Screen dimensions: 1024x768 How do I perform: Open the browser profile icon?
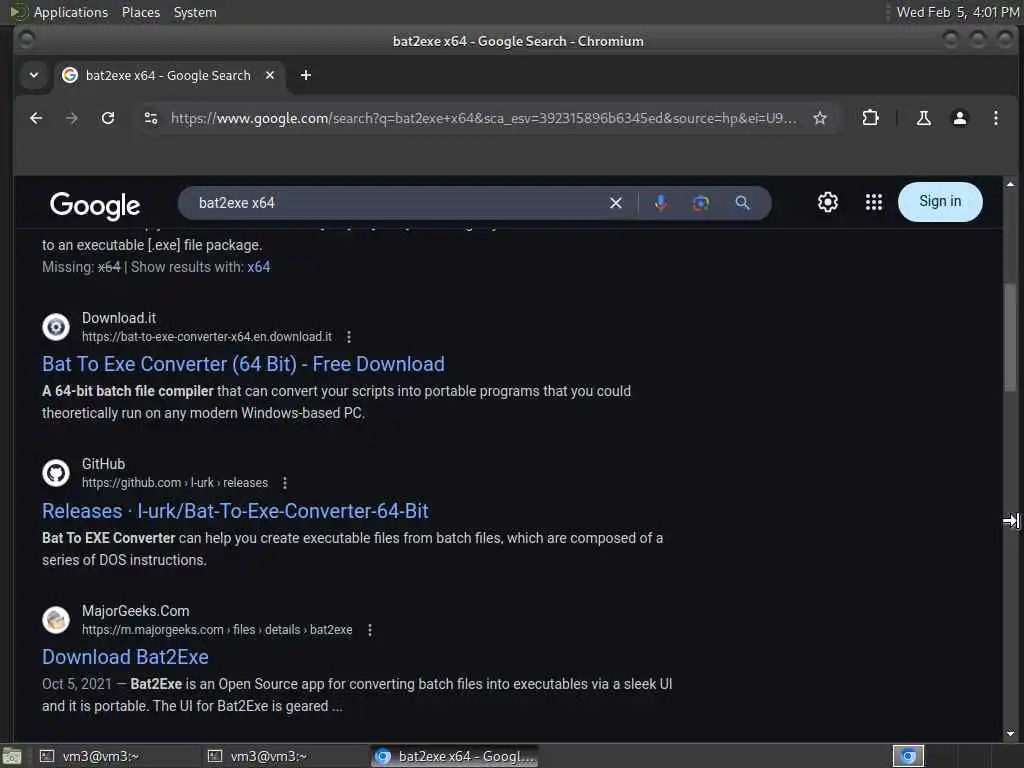tap(959, 118)
